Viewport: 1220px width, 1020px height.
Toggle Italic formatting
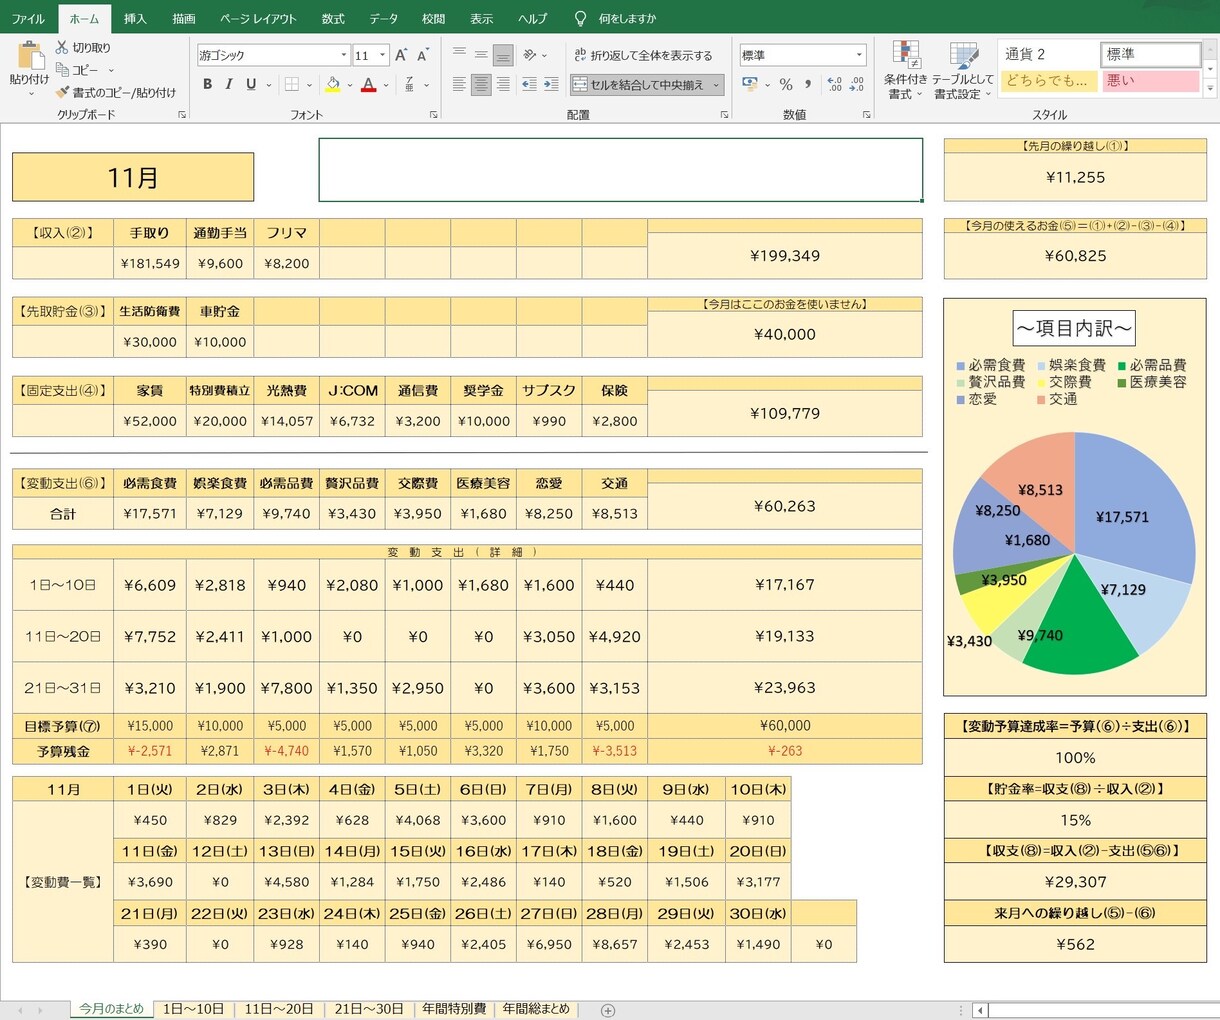[229, 85]
